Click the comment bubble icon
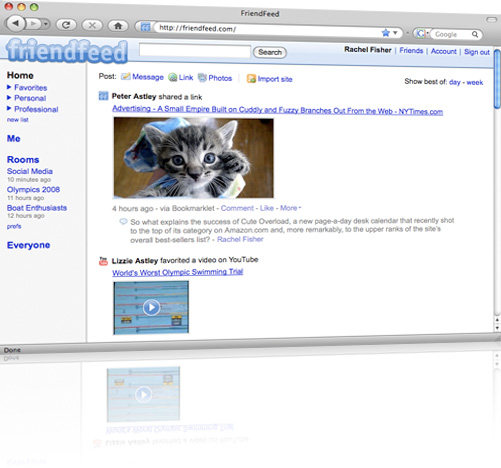Screen dimensions: 501x468 click(x=123, y=221)
